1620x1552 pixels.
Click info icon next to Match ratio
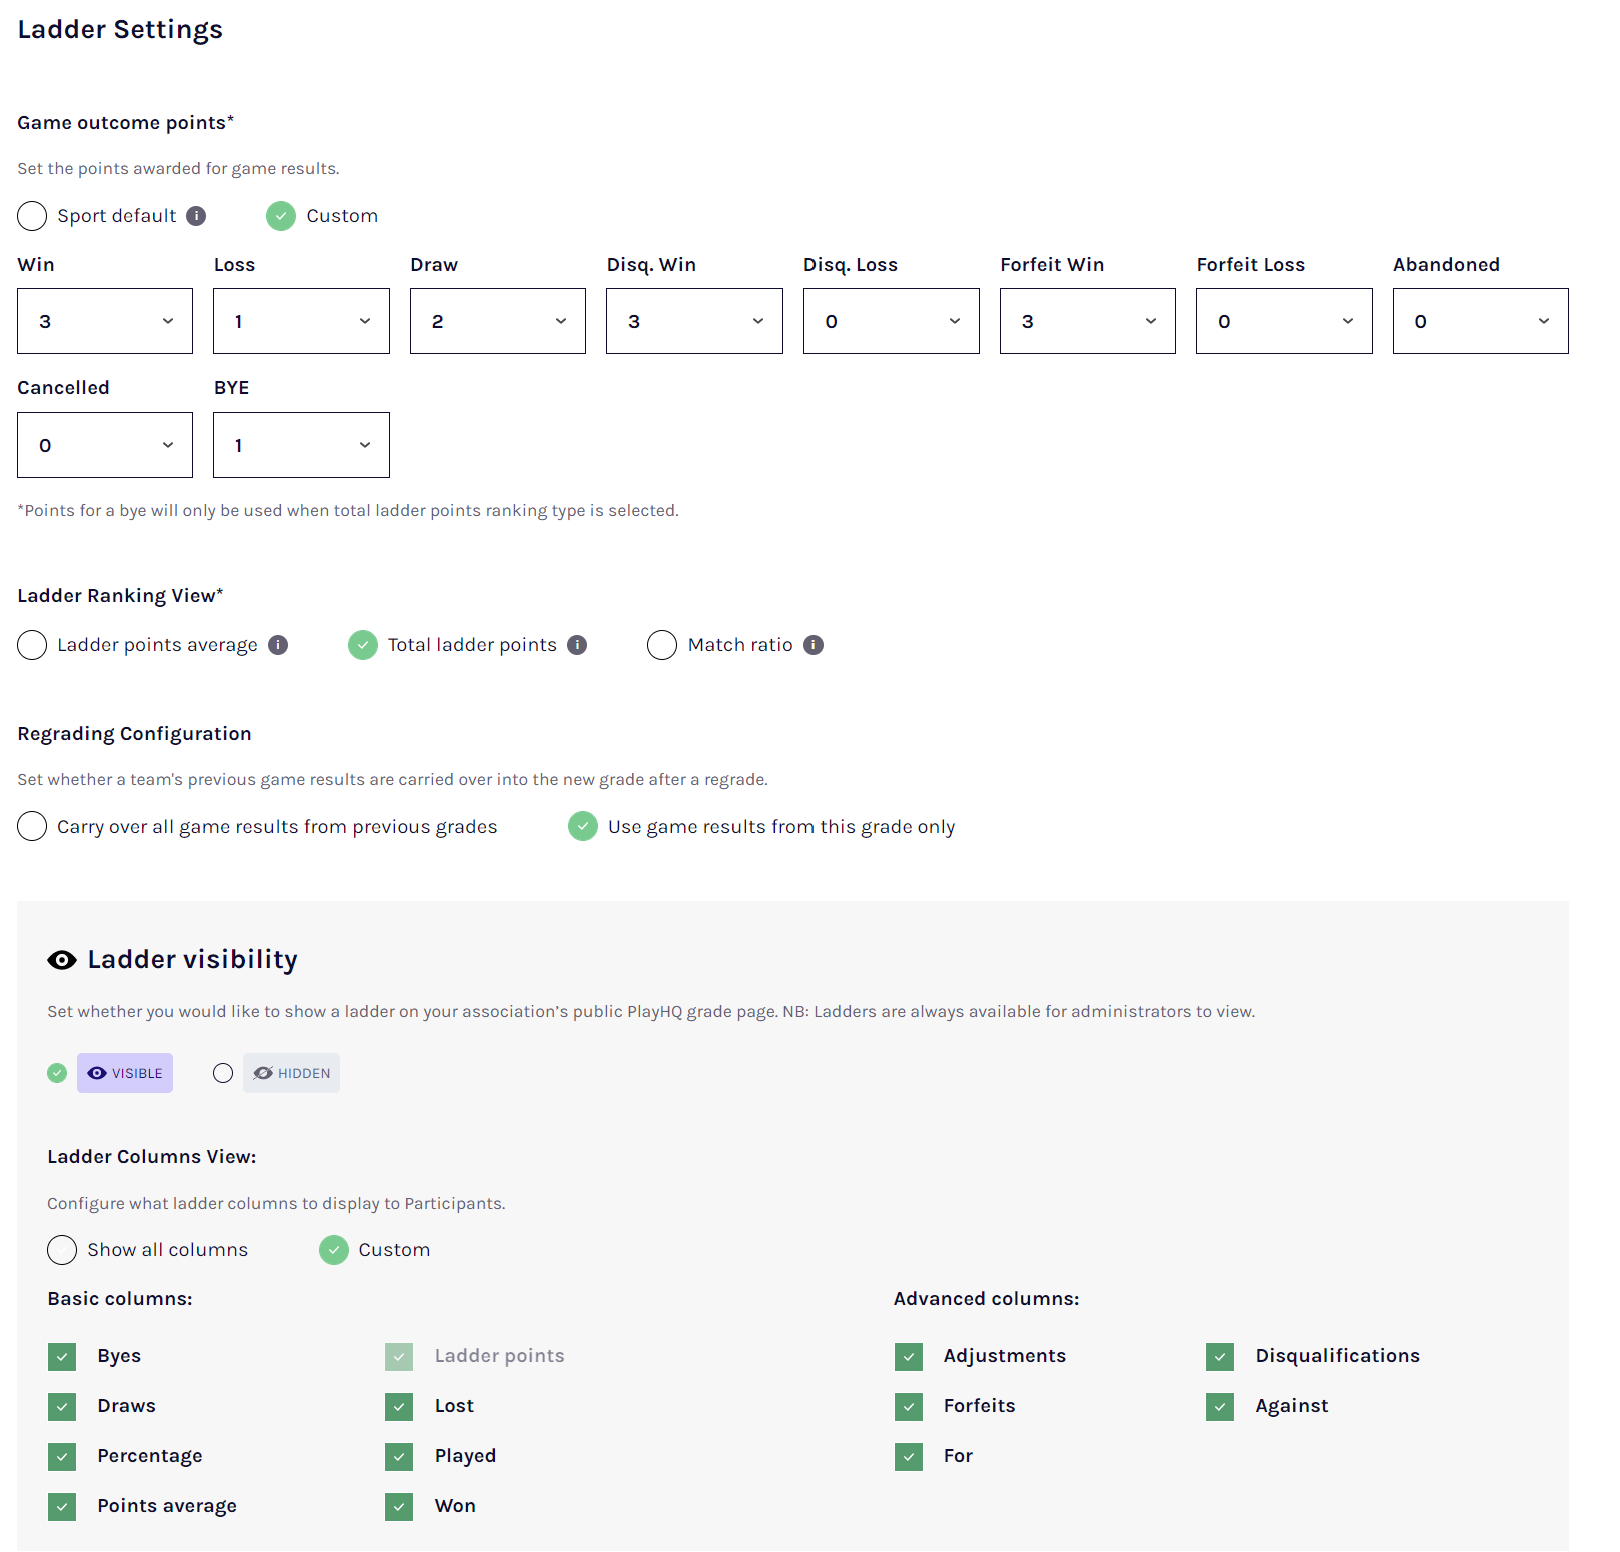pos(814,645)
